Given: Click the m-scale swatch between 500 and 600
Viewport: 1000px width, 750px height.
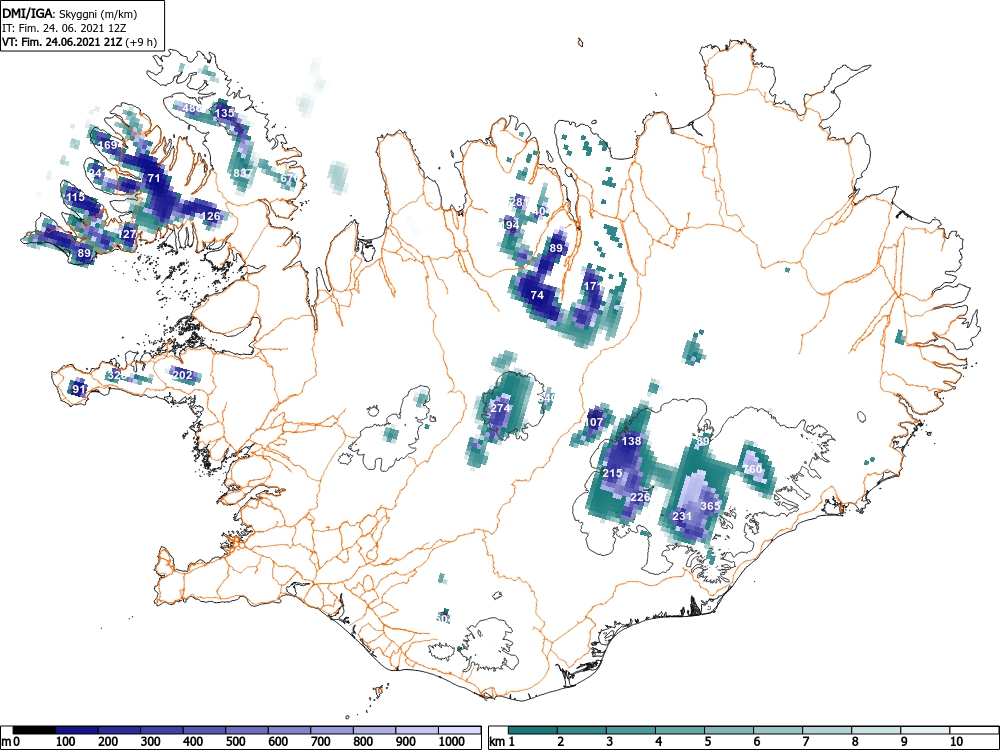Looking at the screenshot, I should pos(247,730).
